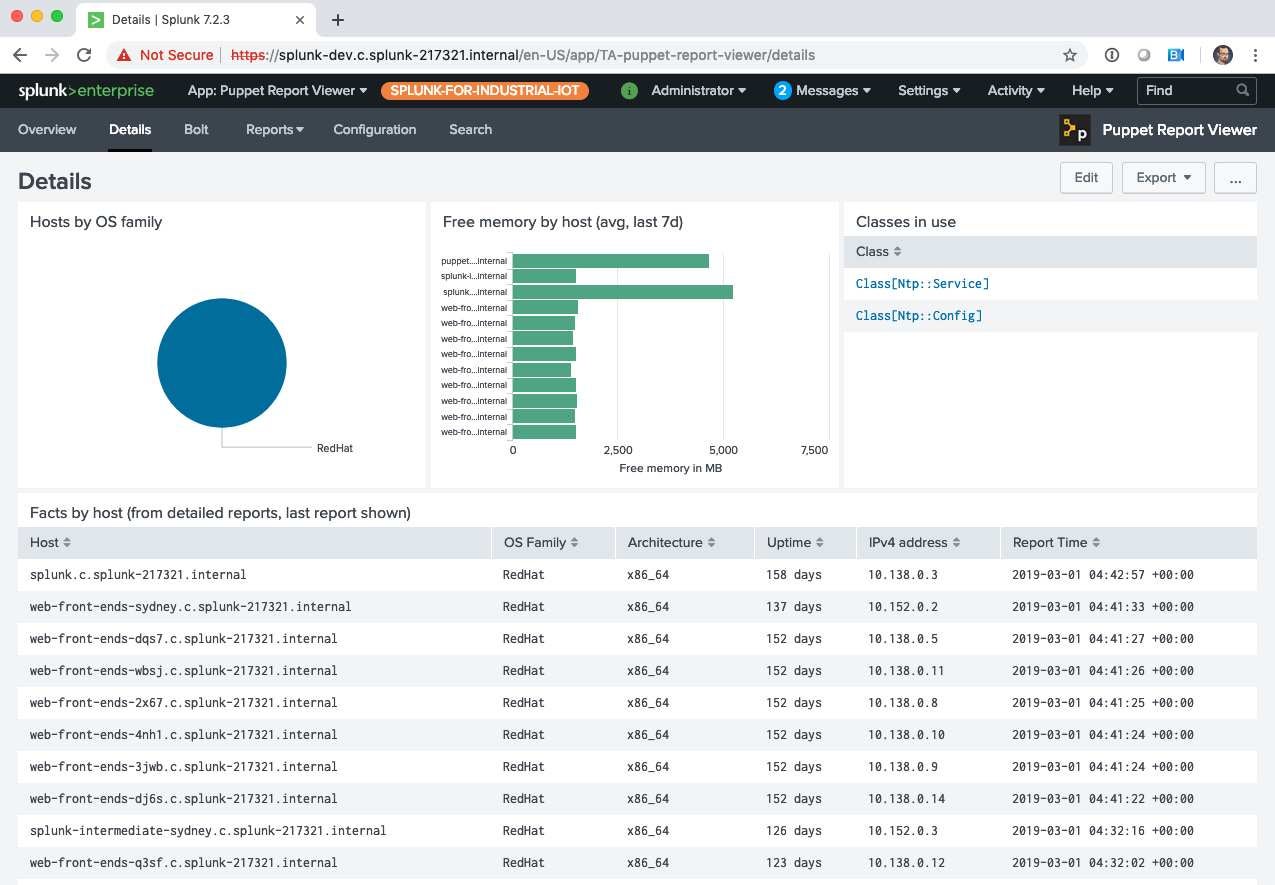This screenshot has width=1275, height=885.
Task: Open the Search nav tab
Action: point(470,129)
